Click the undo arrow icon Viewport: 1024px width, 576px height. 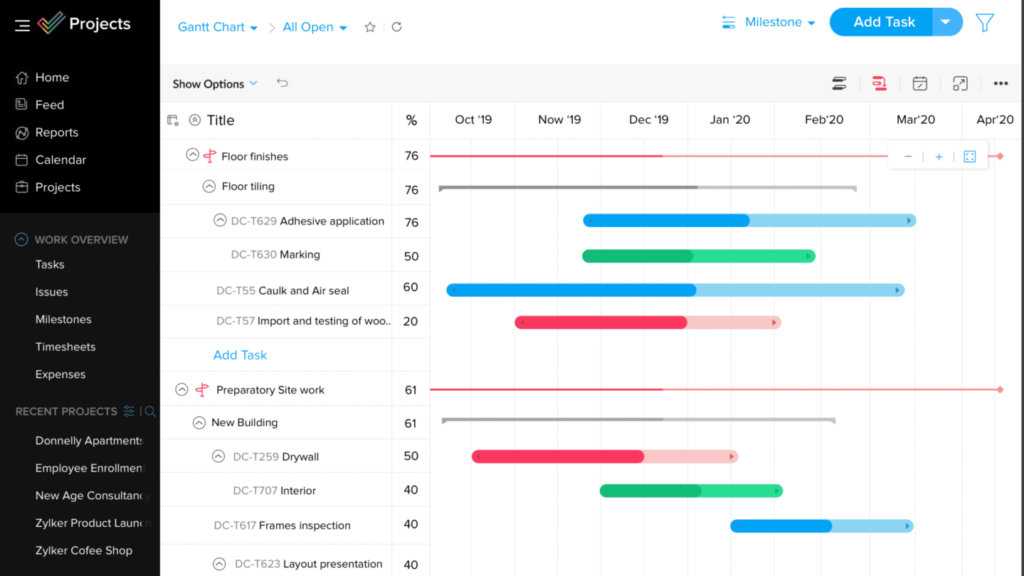[282, 84]
